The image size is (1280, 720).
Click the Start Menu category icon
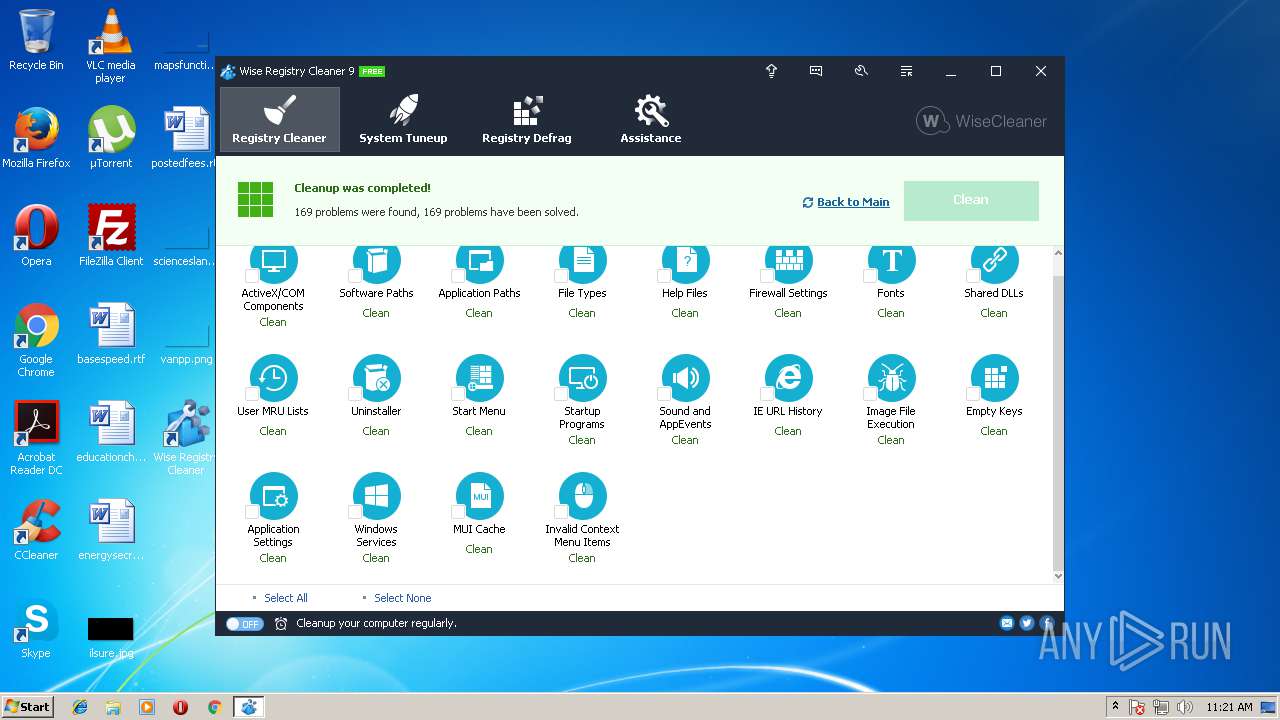pyautogui.click(x=479, y=378)
